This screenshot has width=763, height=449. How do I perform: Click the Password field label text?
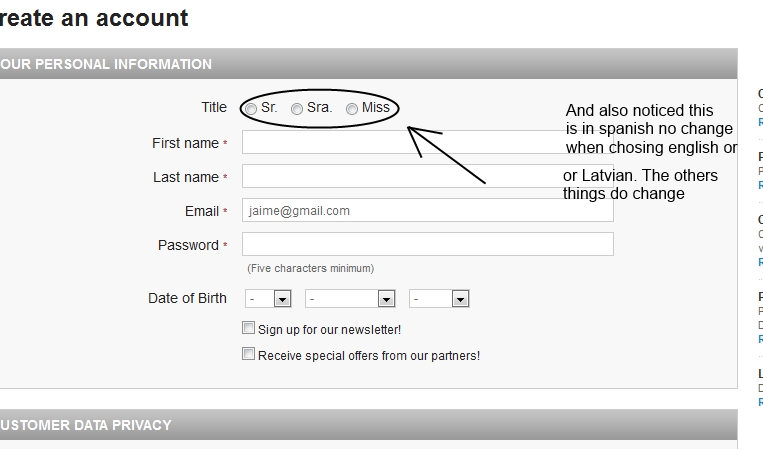tap(188, 245)
